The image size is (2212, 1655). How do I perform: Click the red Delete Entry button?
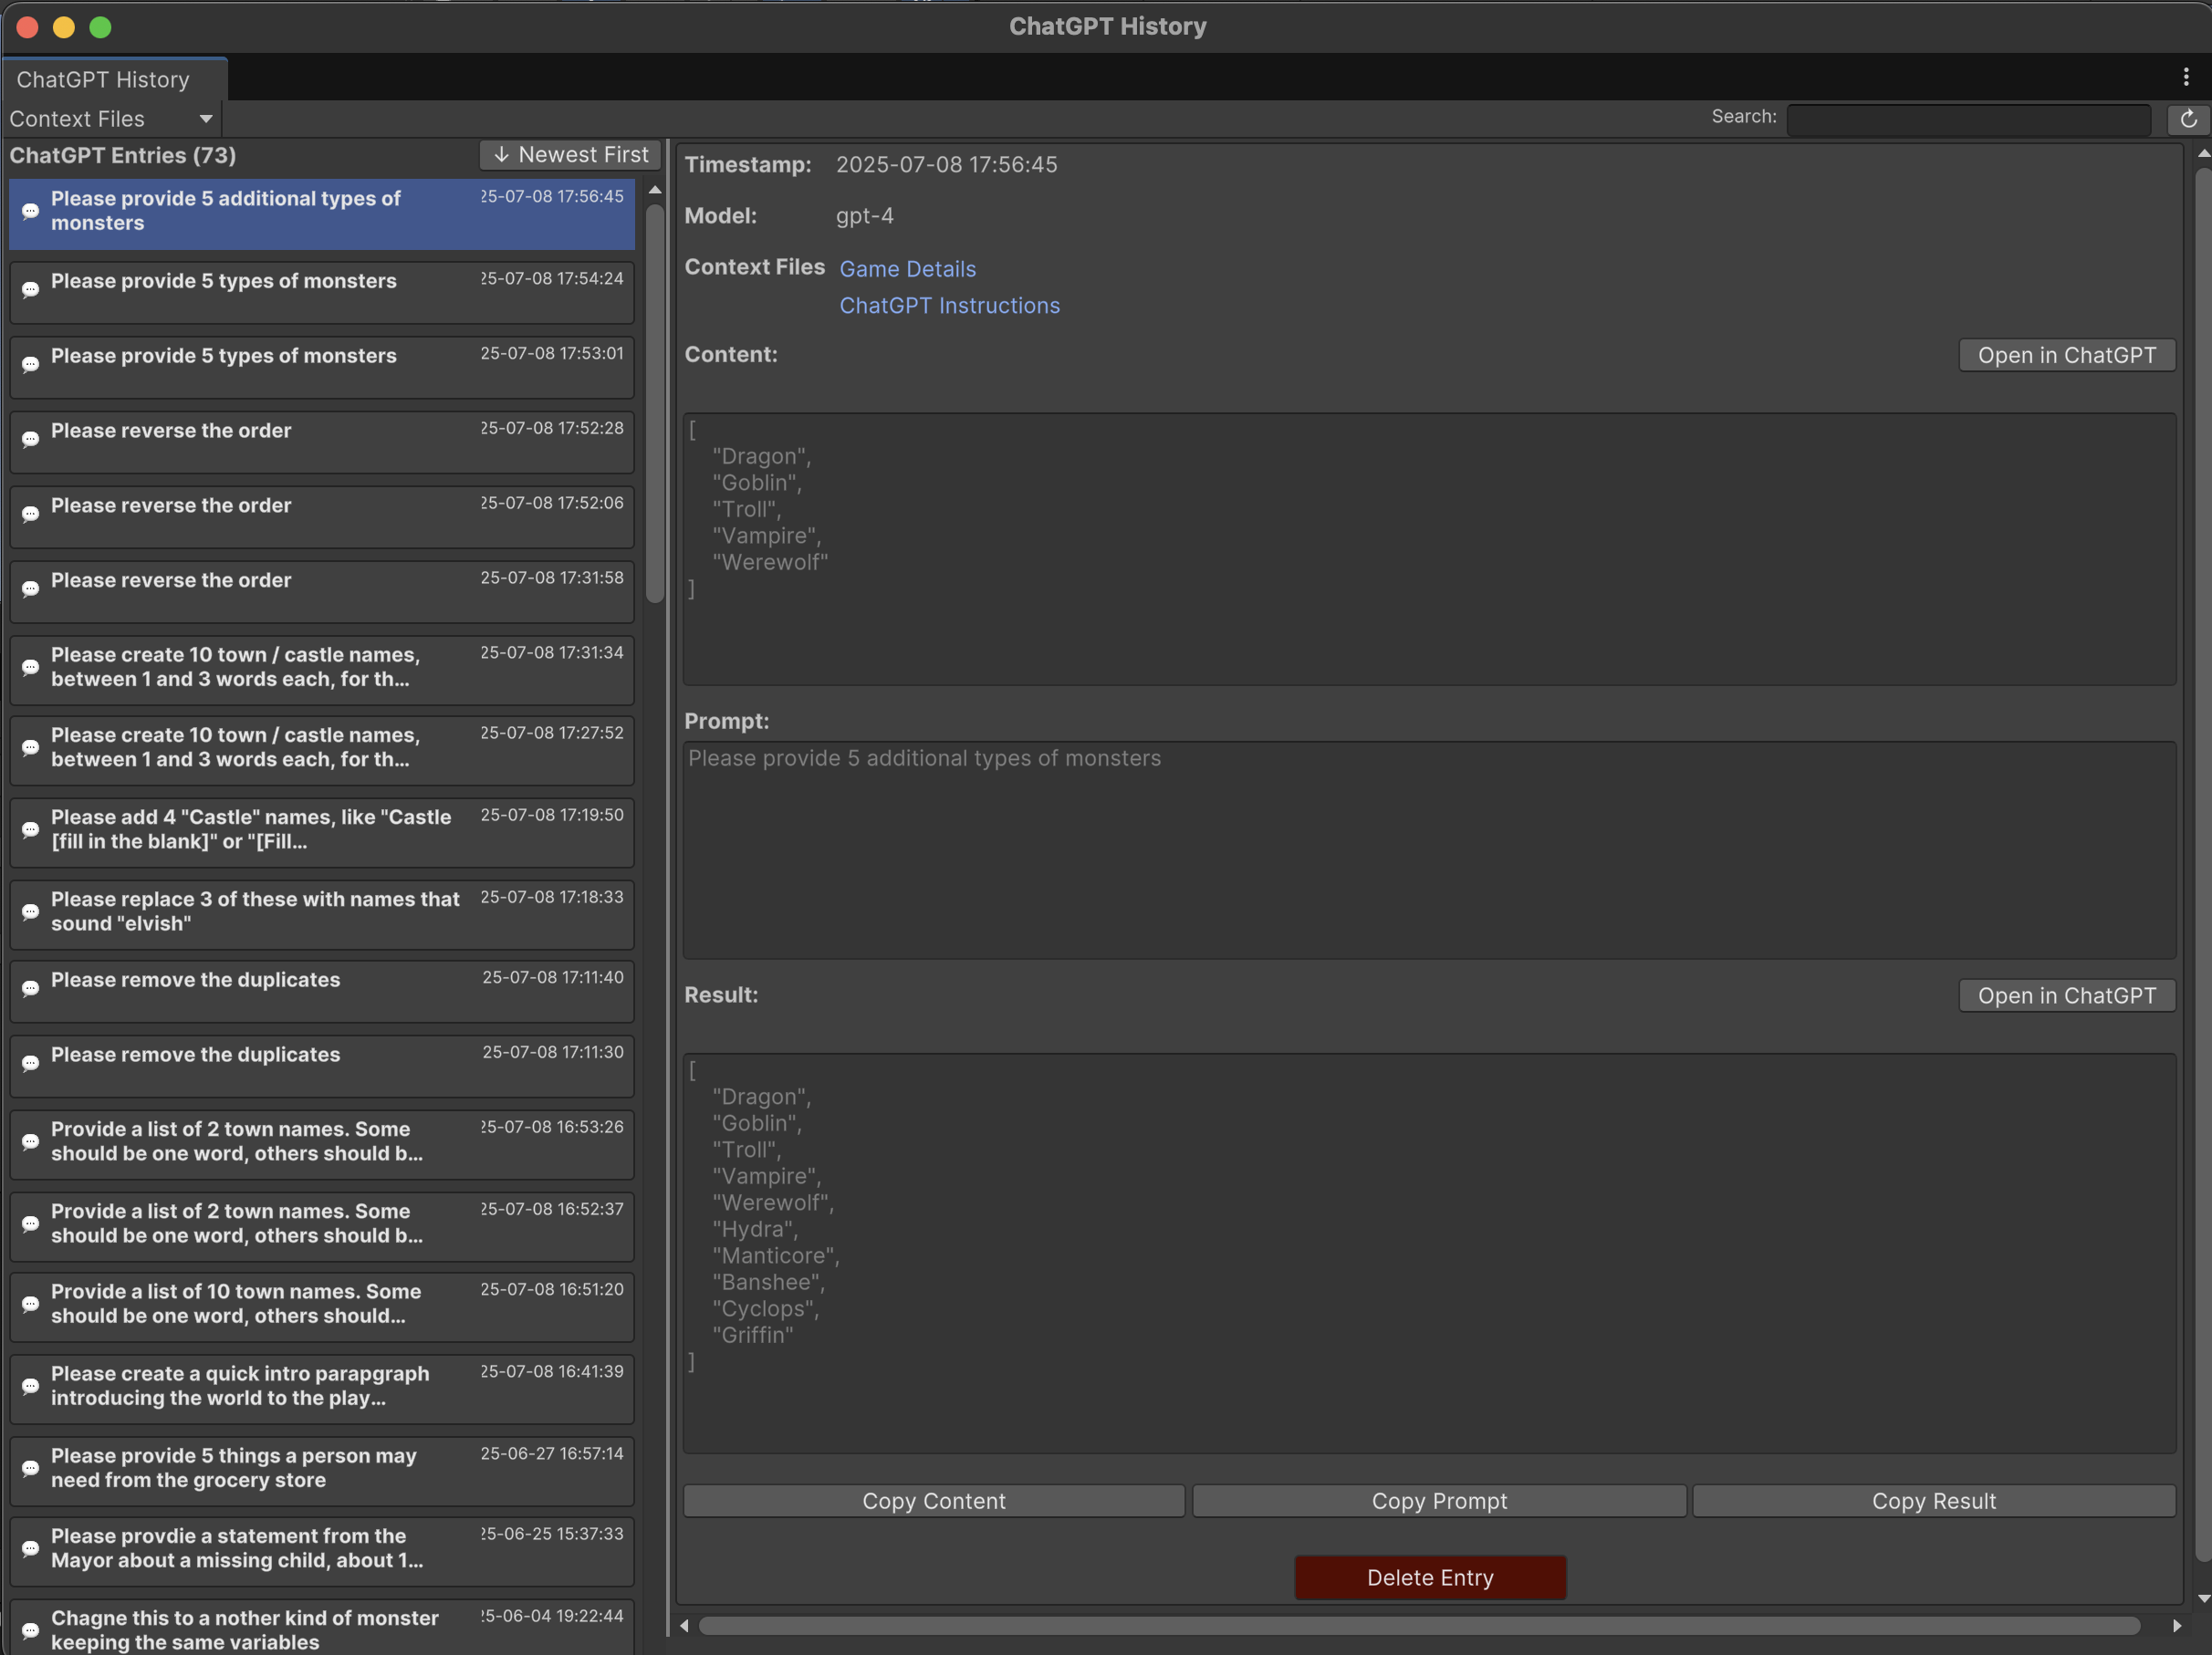pyautogui.click(x=1429, y=1577)
